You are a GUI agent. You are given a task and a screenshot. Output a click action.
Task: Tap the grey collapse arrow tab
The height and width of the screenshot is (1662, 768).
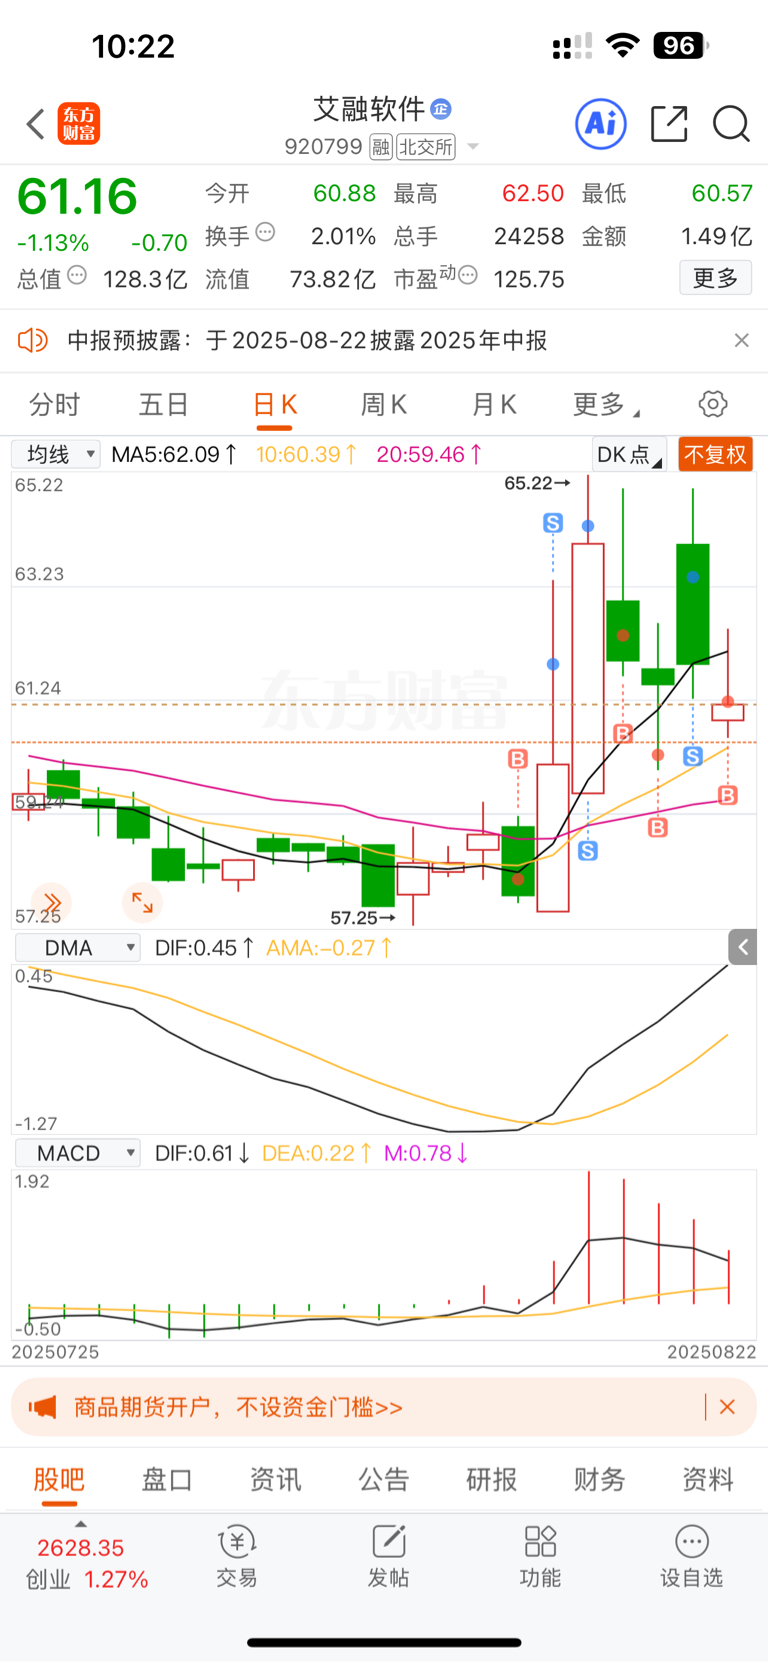pos(743,947)
